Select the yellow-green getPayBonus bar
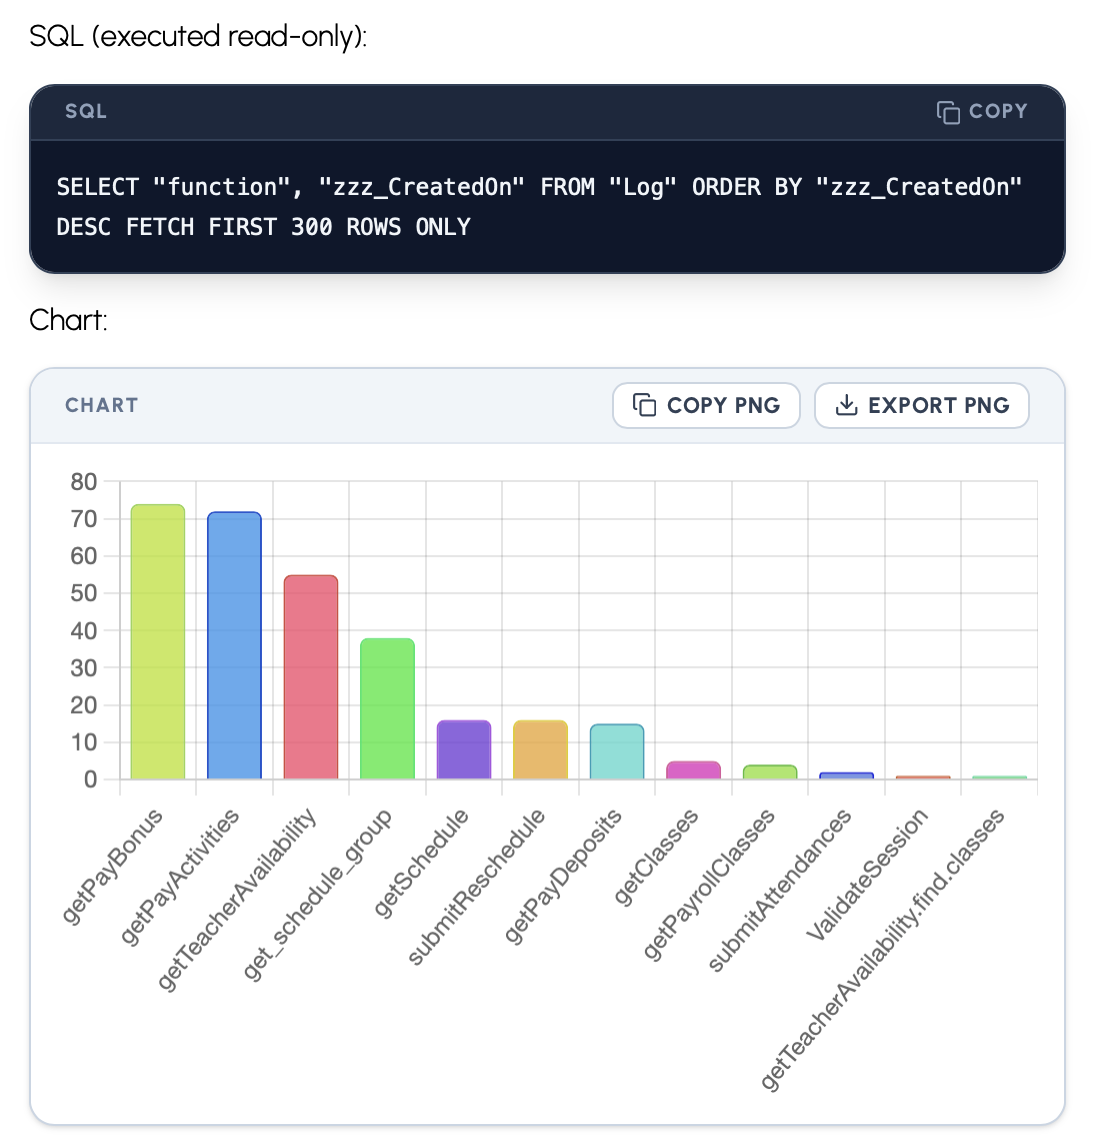 158,642
